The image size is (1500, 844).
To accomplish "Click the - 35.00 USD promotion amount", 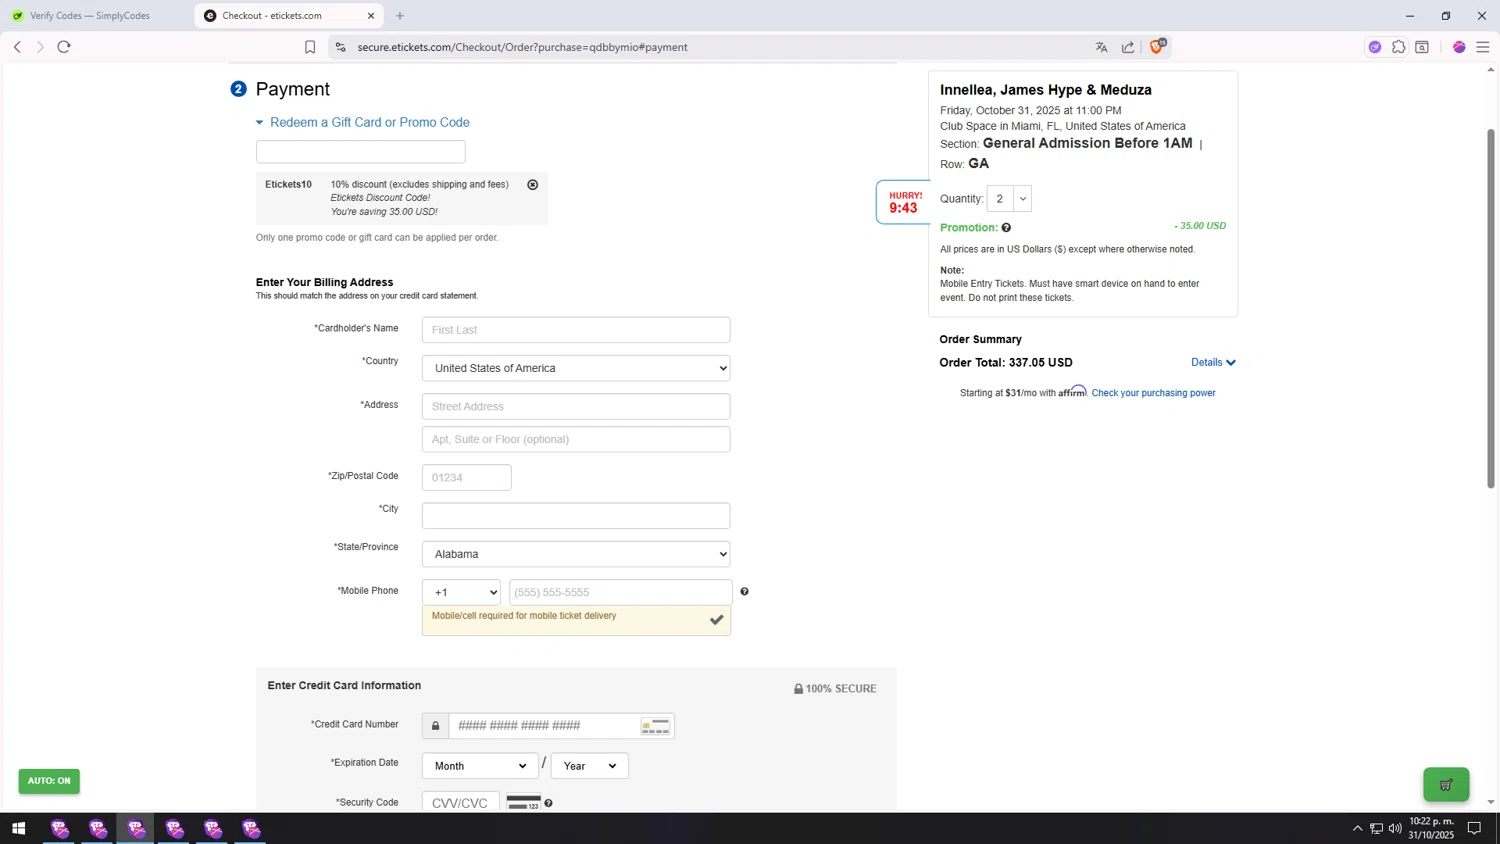I will click(x=1200, y=226).
